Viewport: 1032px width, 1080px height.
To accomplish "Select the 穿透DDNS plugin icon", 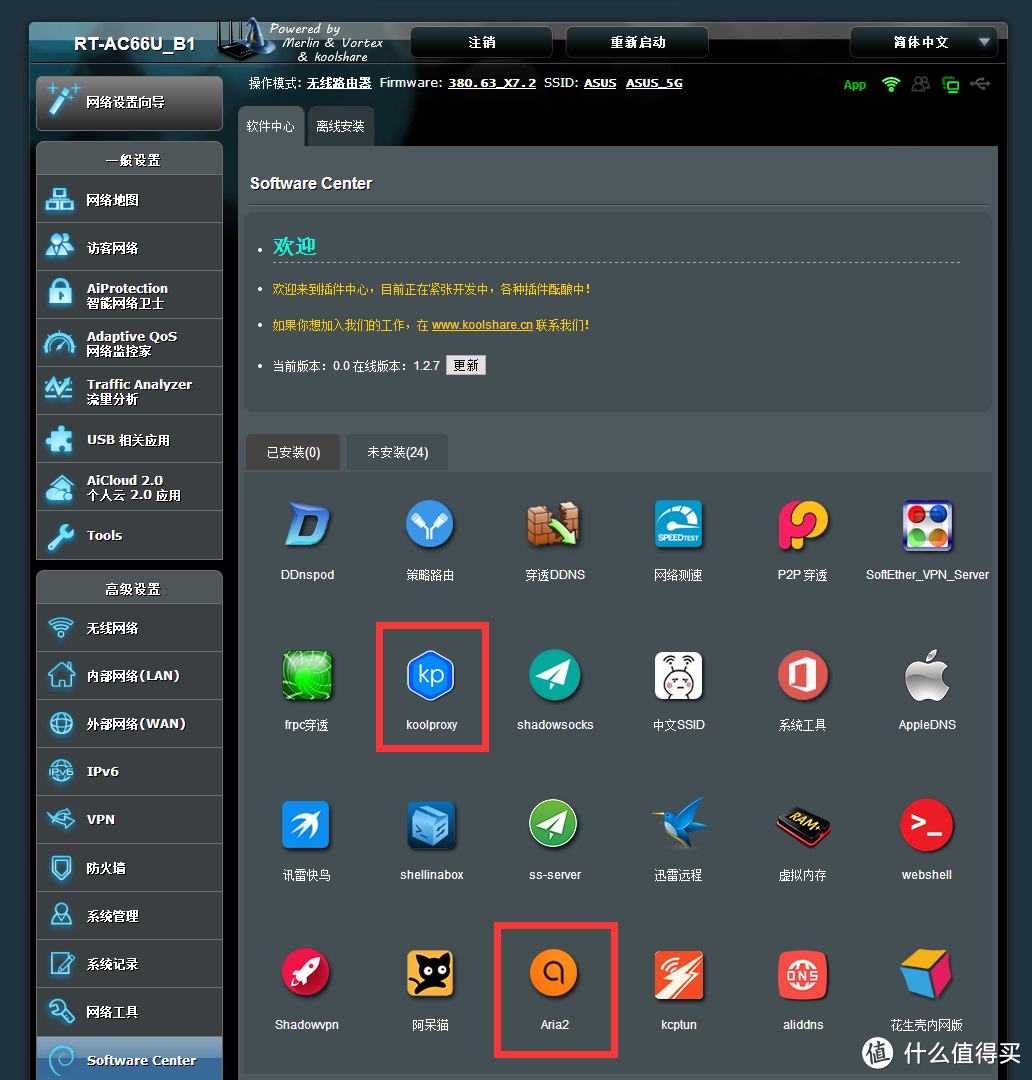I will (554, 525).
